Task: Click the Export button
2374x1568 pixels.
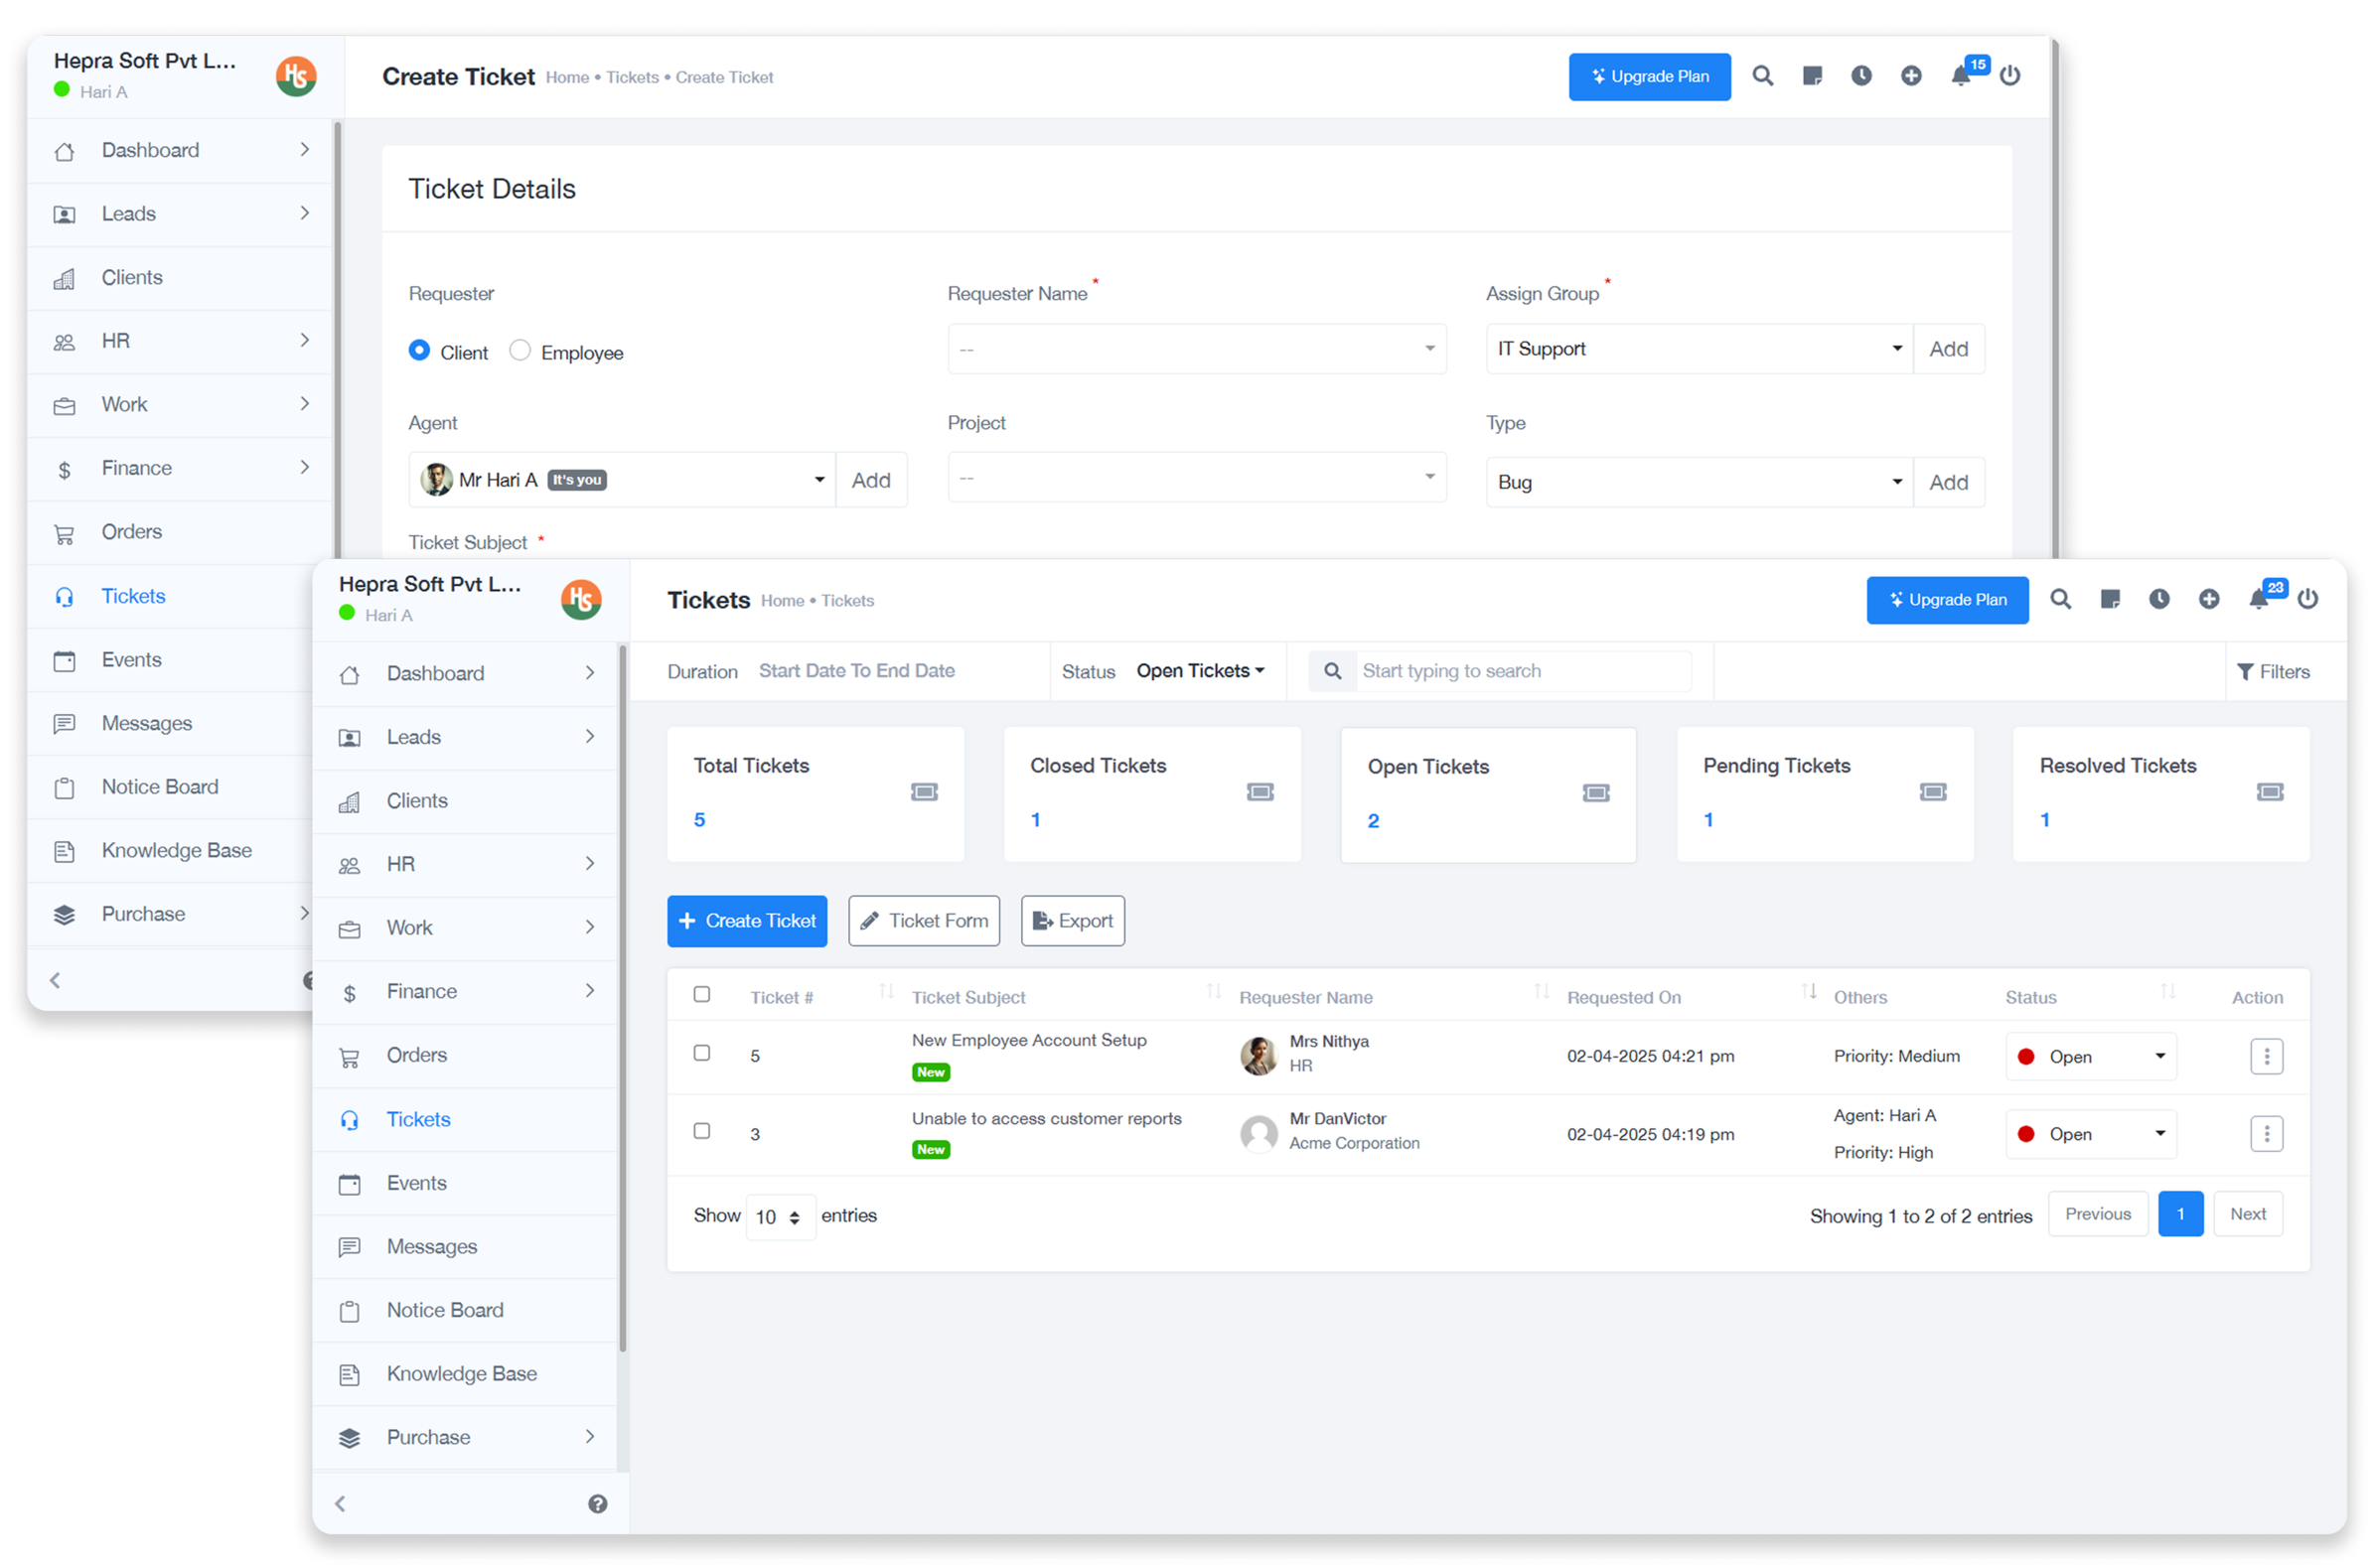Action: (x=1072, y=921)
